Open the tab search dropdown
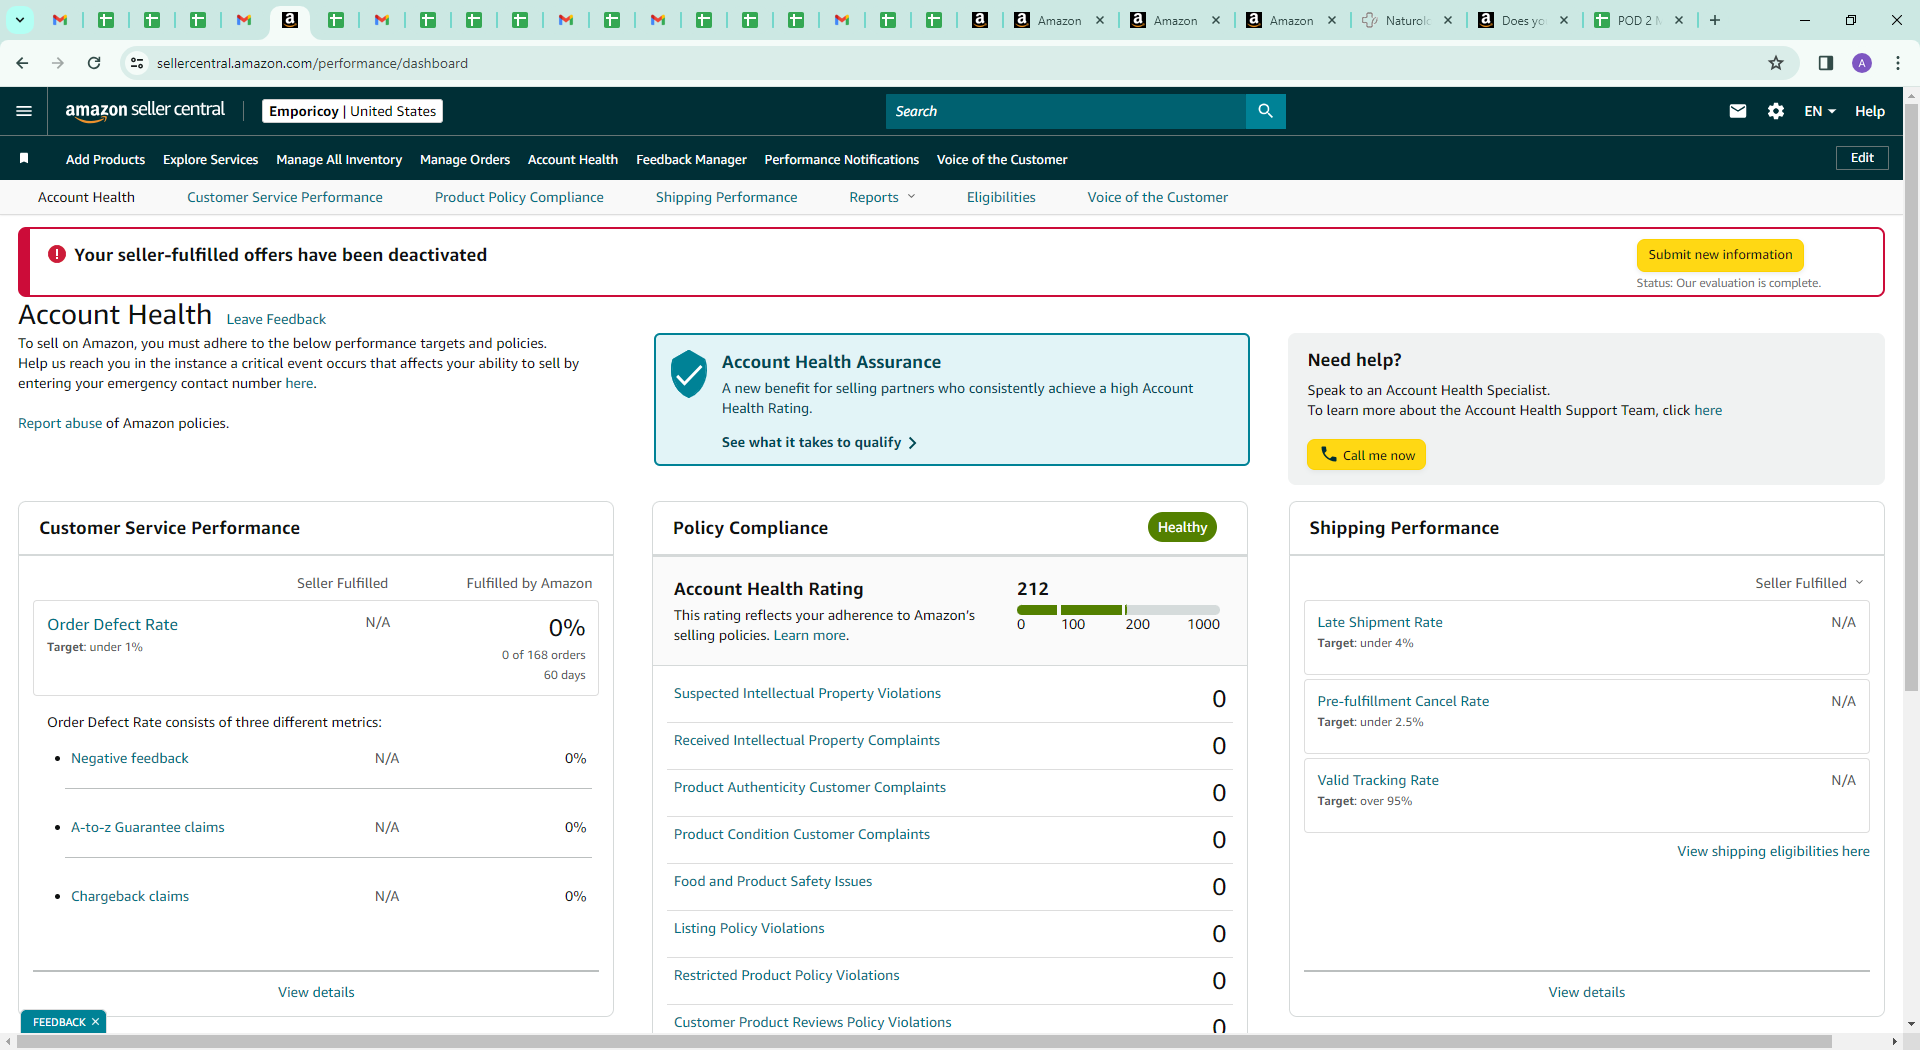Viewport: 1920px width, 1050px height. click(20, 20)
